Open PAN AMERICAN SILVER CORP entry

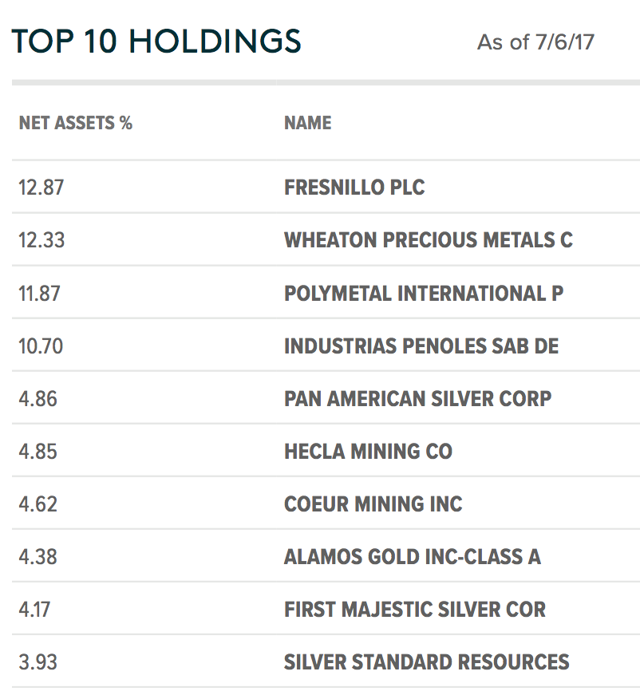tap(418, 399)
